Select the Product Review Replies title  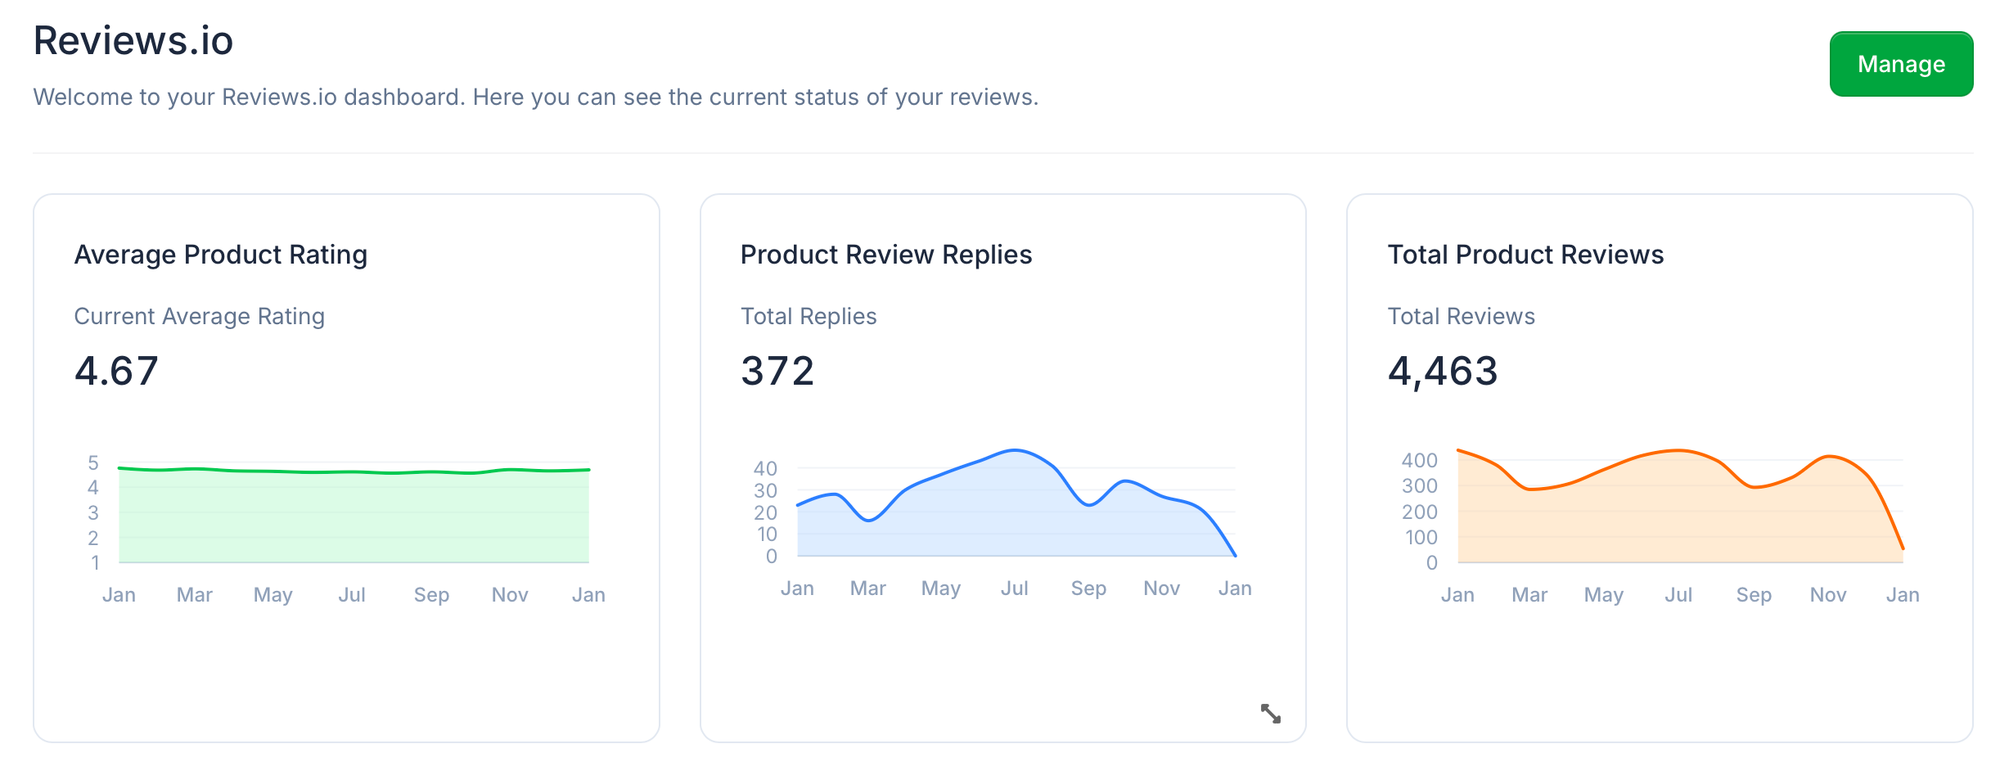tap(886, 255)
